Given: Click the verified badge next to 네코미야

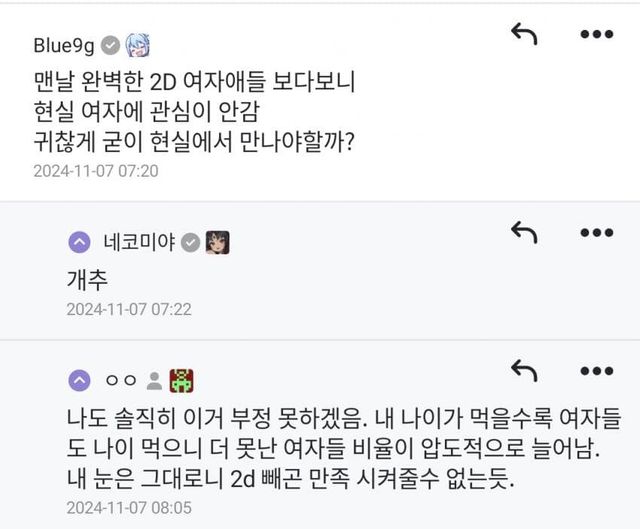Looking at the screenshot, I should [190, 241].
